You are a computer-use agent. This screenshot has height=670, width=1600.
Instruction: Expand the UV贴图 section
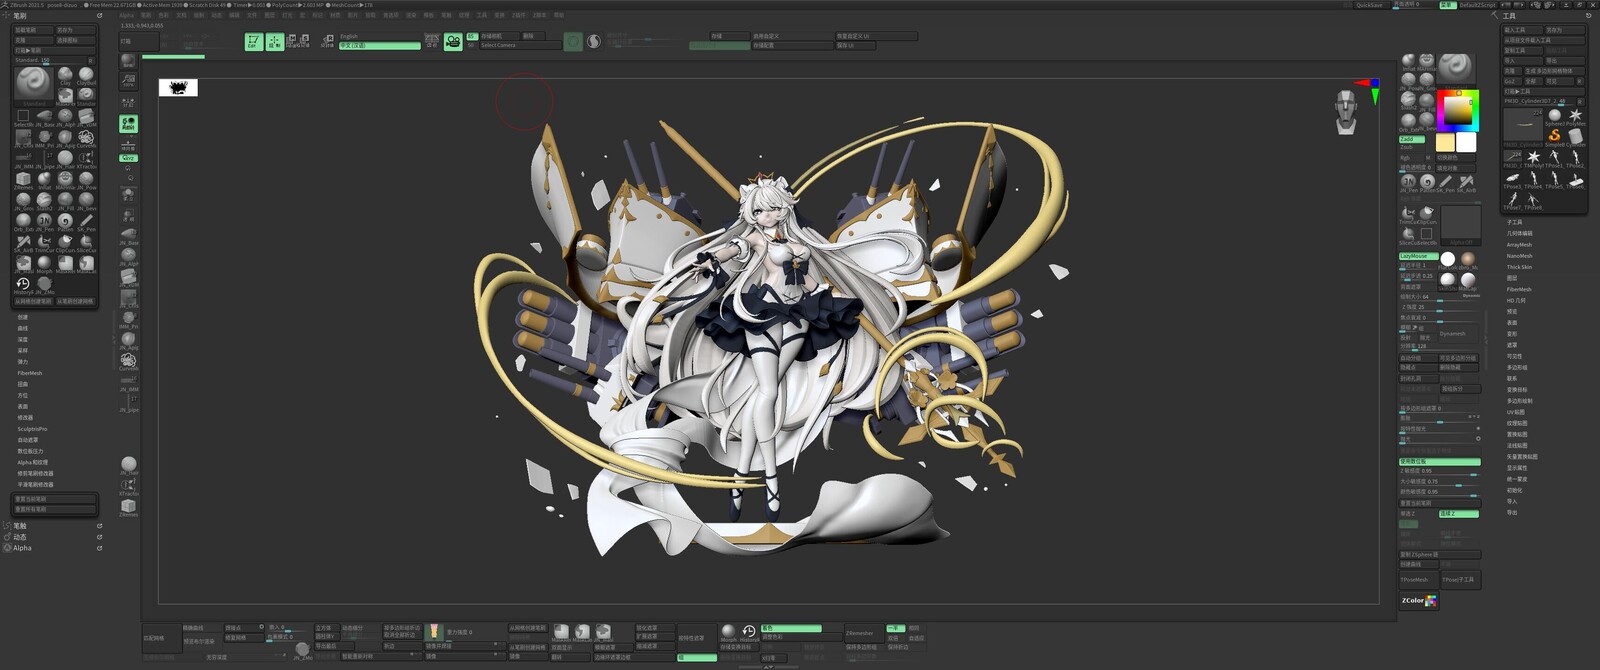(1516, 412)
